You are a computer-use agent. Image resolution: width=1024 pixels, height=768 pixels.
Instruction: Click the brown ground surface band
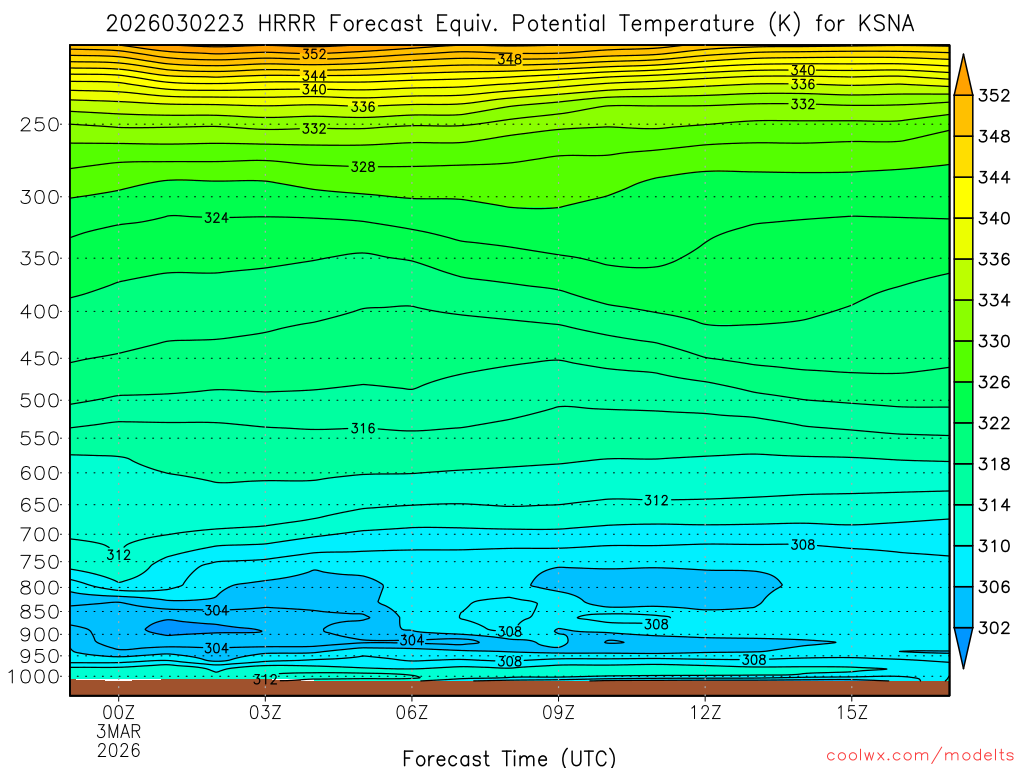click(509, 688)
